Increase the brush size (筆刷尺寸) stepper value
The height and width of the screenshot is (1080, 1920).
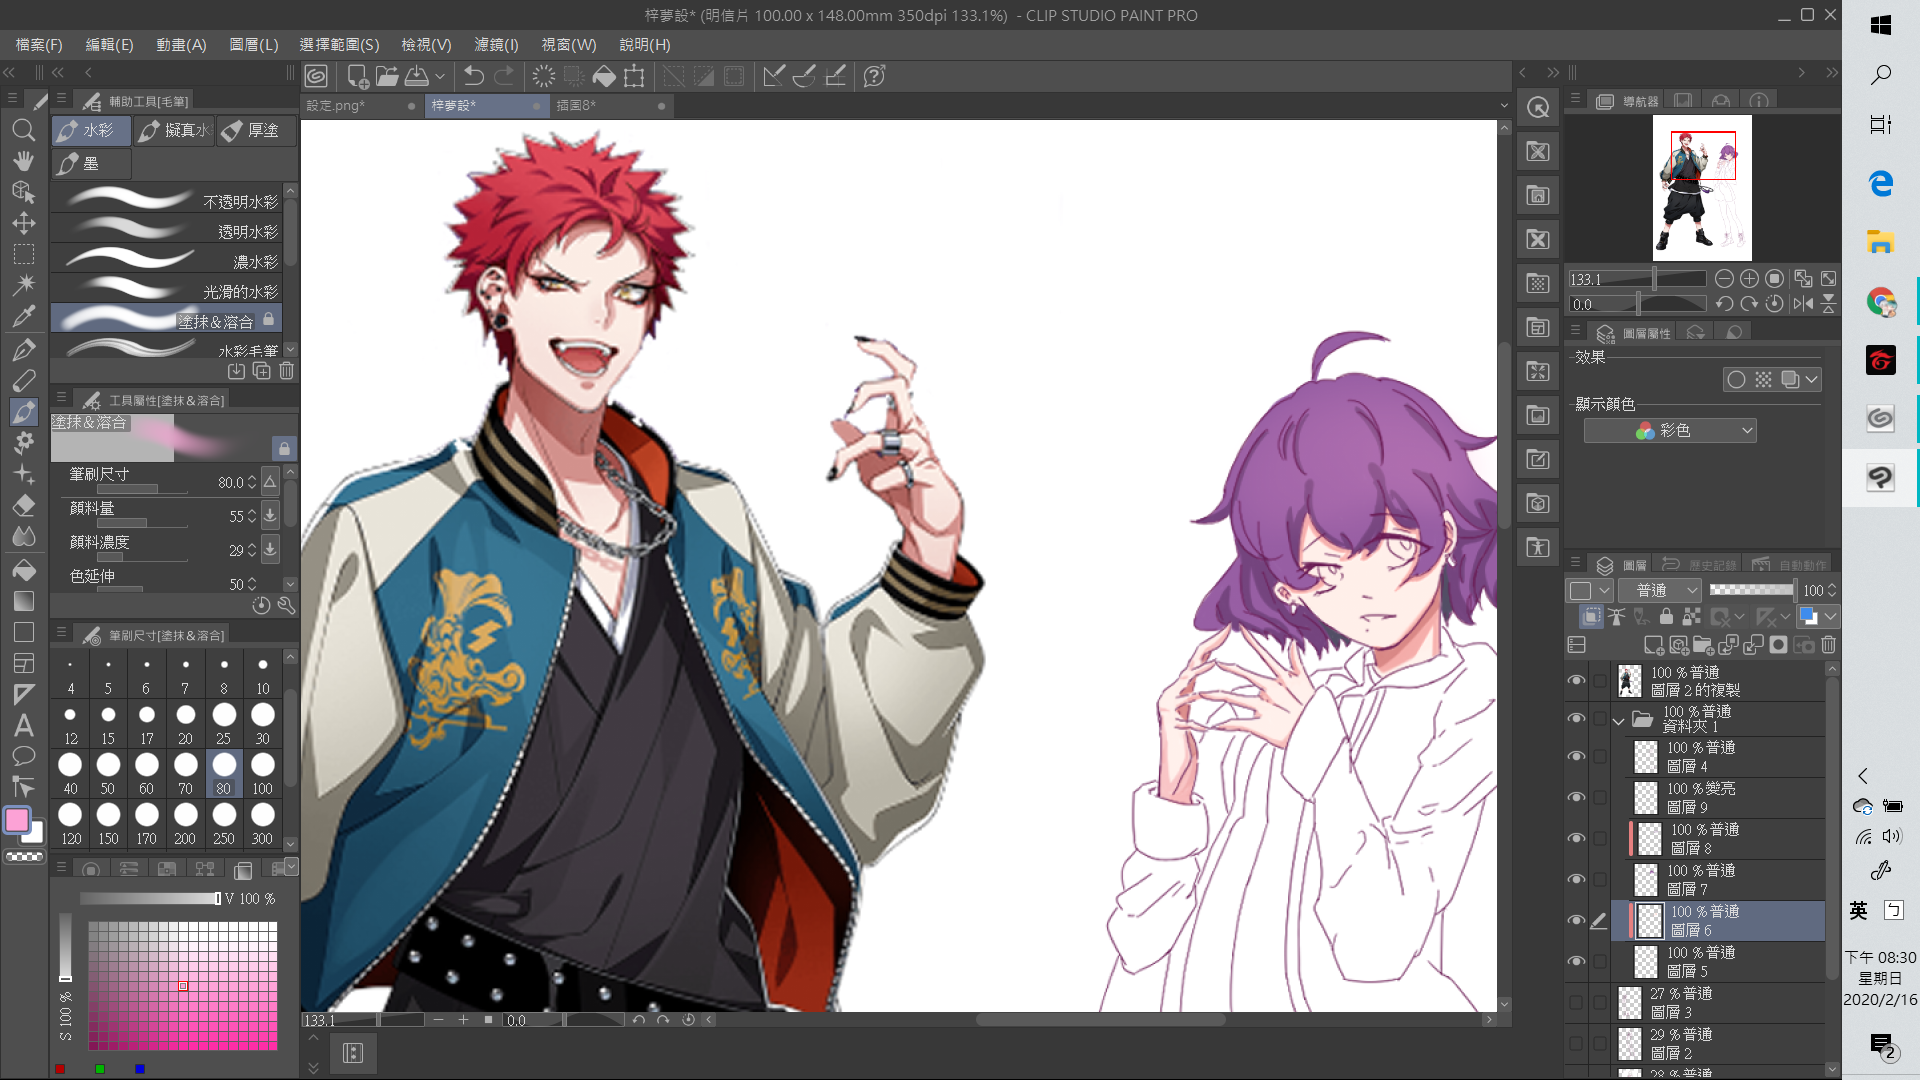[x=251, y=478]
